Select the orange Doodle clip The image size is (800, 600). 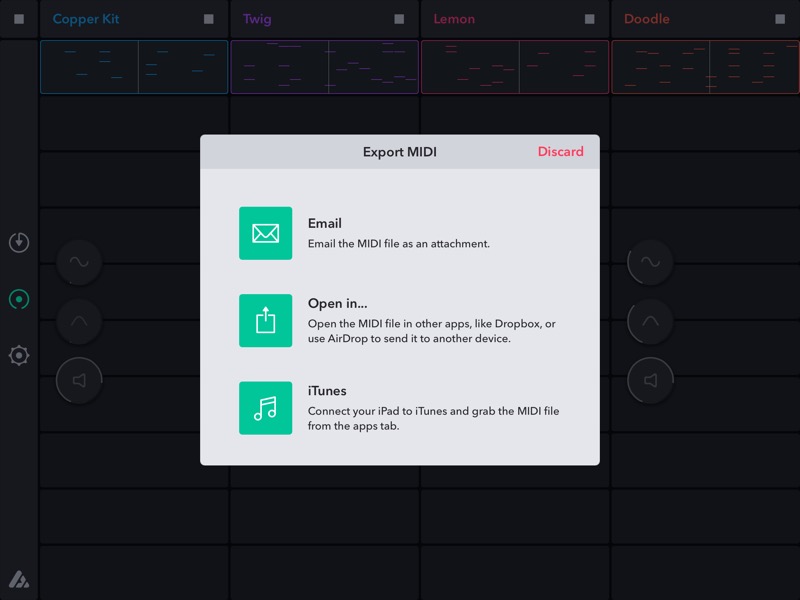(706, 67)
